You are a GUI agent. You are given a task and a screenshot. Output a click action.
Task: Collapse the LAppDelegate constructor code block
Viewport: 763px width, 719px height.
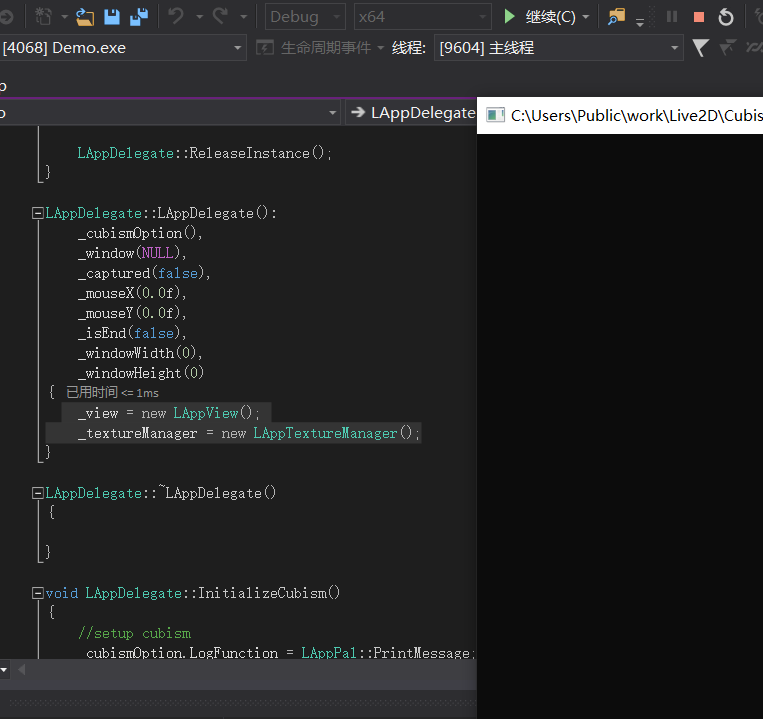point(38,213)
